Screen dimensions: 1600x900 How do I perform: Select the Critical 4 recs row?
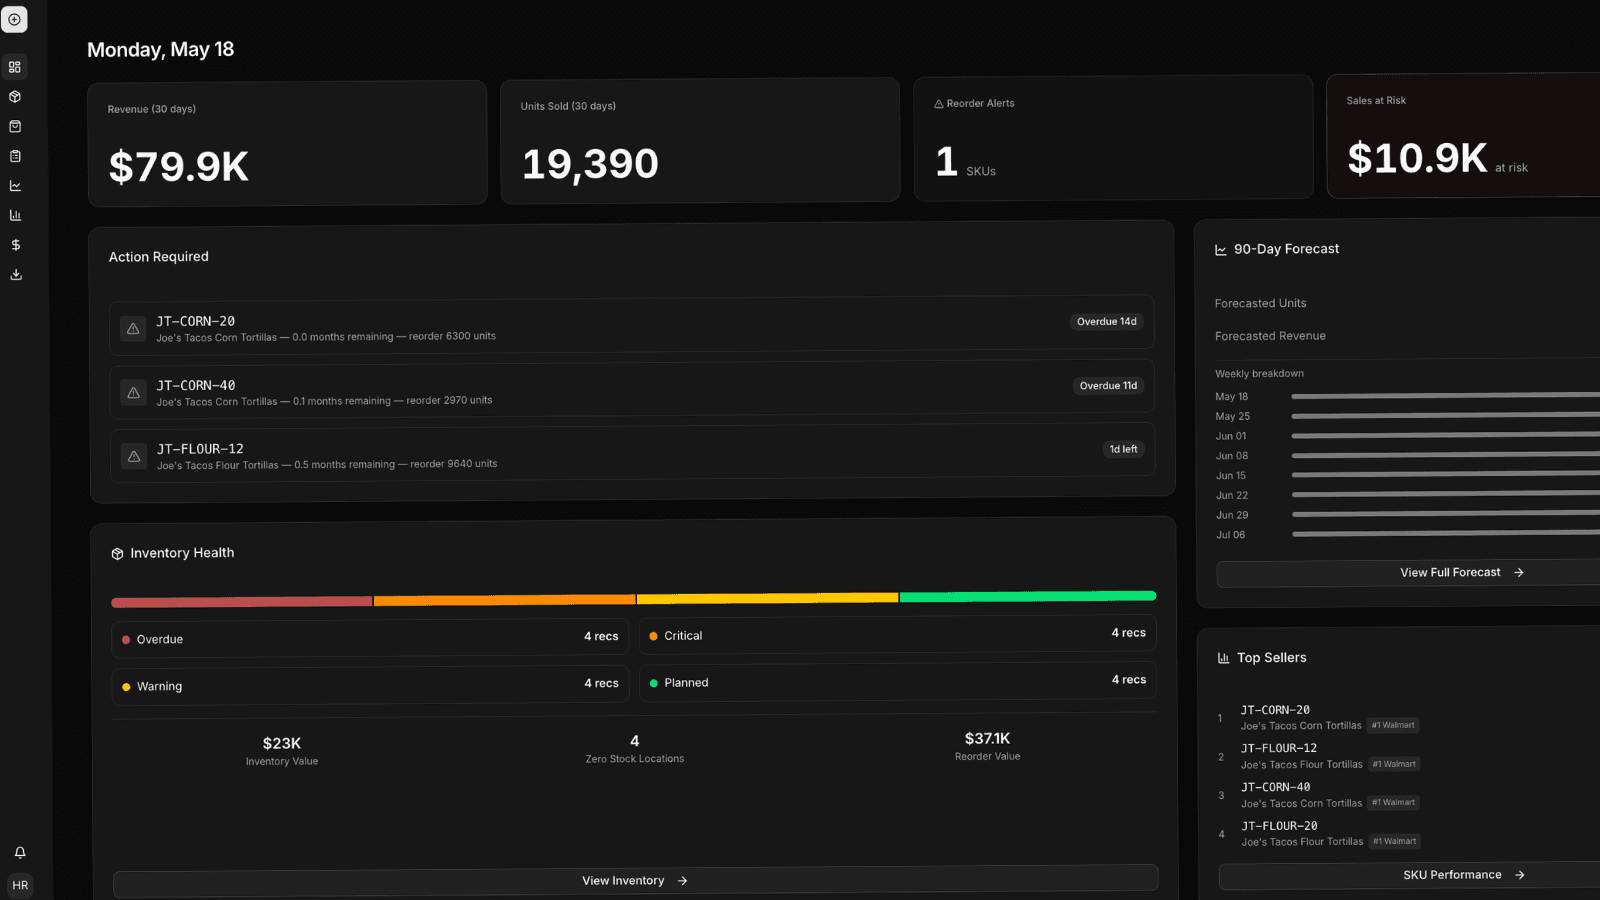tap(898, 634)
